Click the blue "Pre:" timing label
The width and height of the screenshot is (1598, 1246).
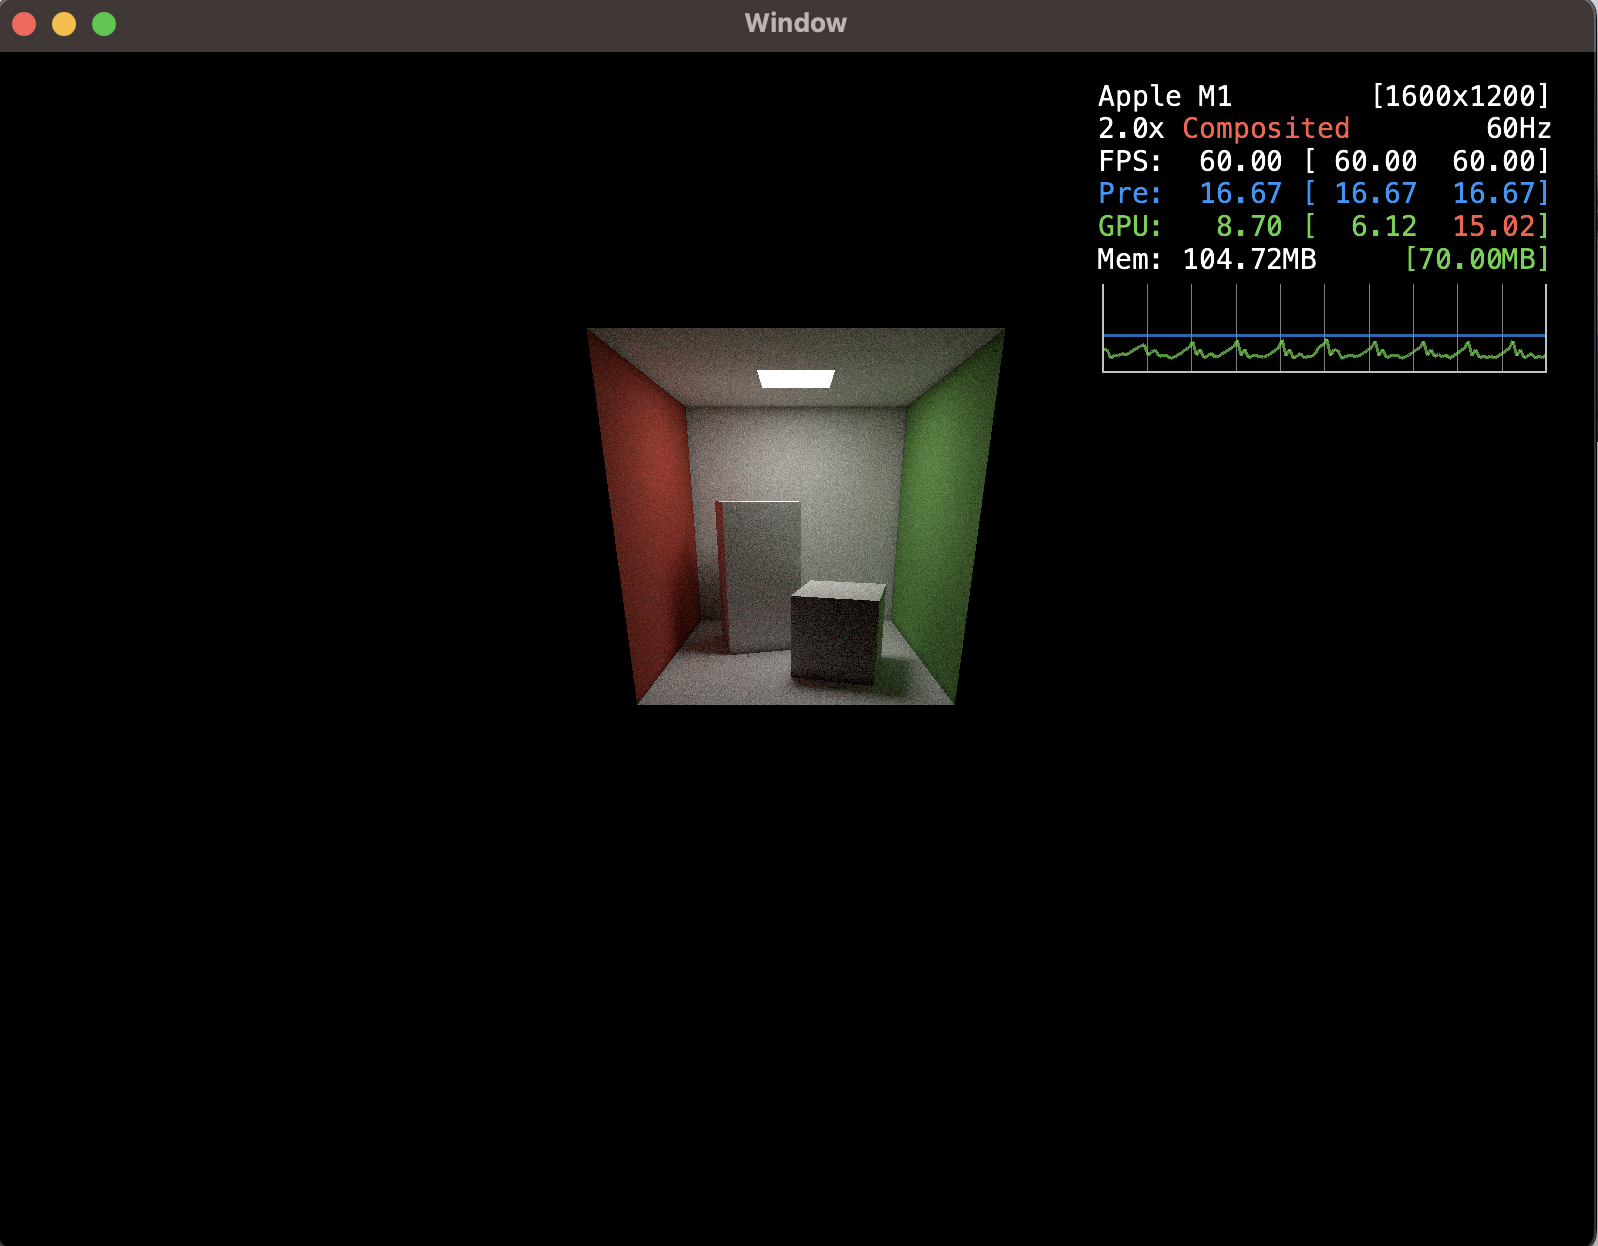(1129, 193)
